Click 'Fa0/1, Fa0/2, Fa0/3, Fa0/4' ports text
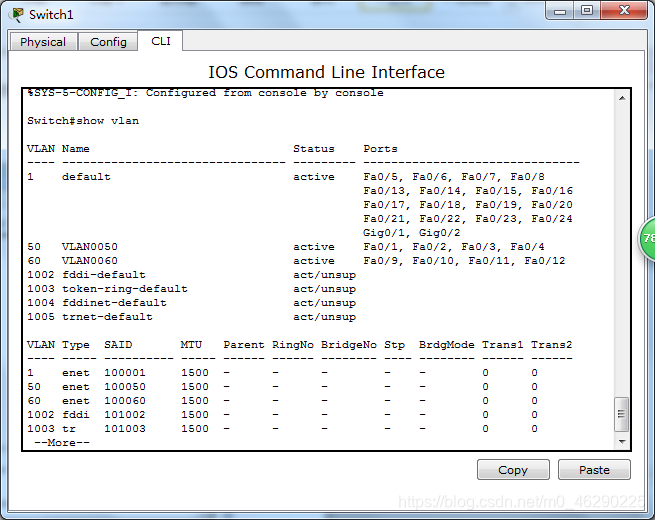Screen dimensions: 655x520 454,246
